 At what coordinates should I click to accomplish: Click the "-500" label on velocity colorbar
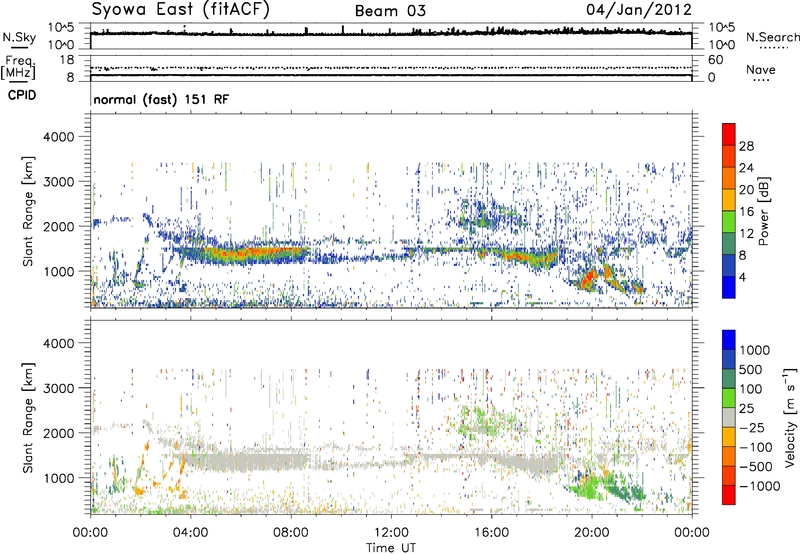(x=755, y=467)
